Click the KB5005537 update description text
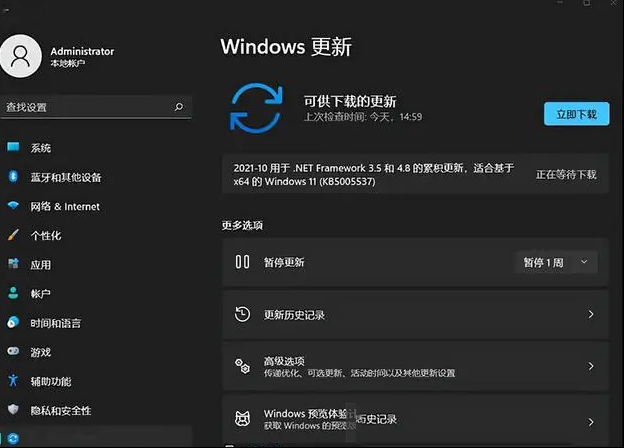624x448 pixels. pyautogui.click(x=374, y=175)
